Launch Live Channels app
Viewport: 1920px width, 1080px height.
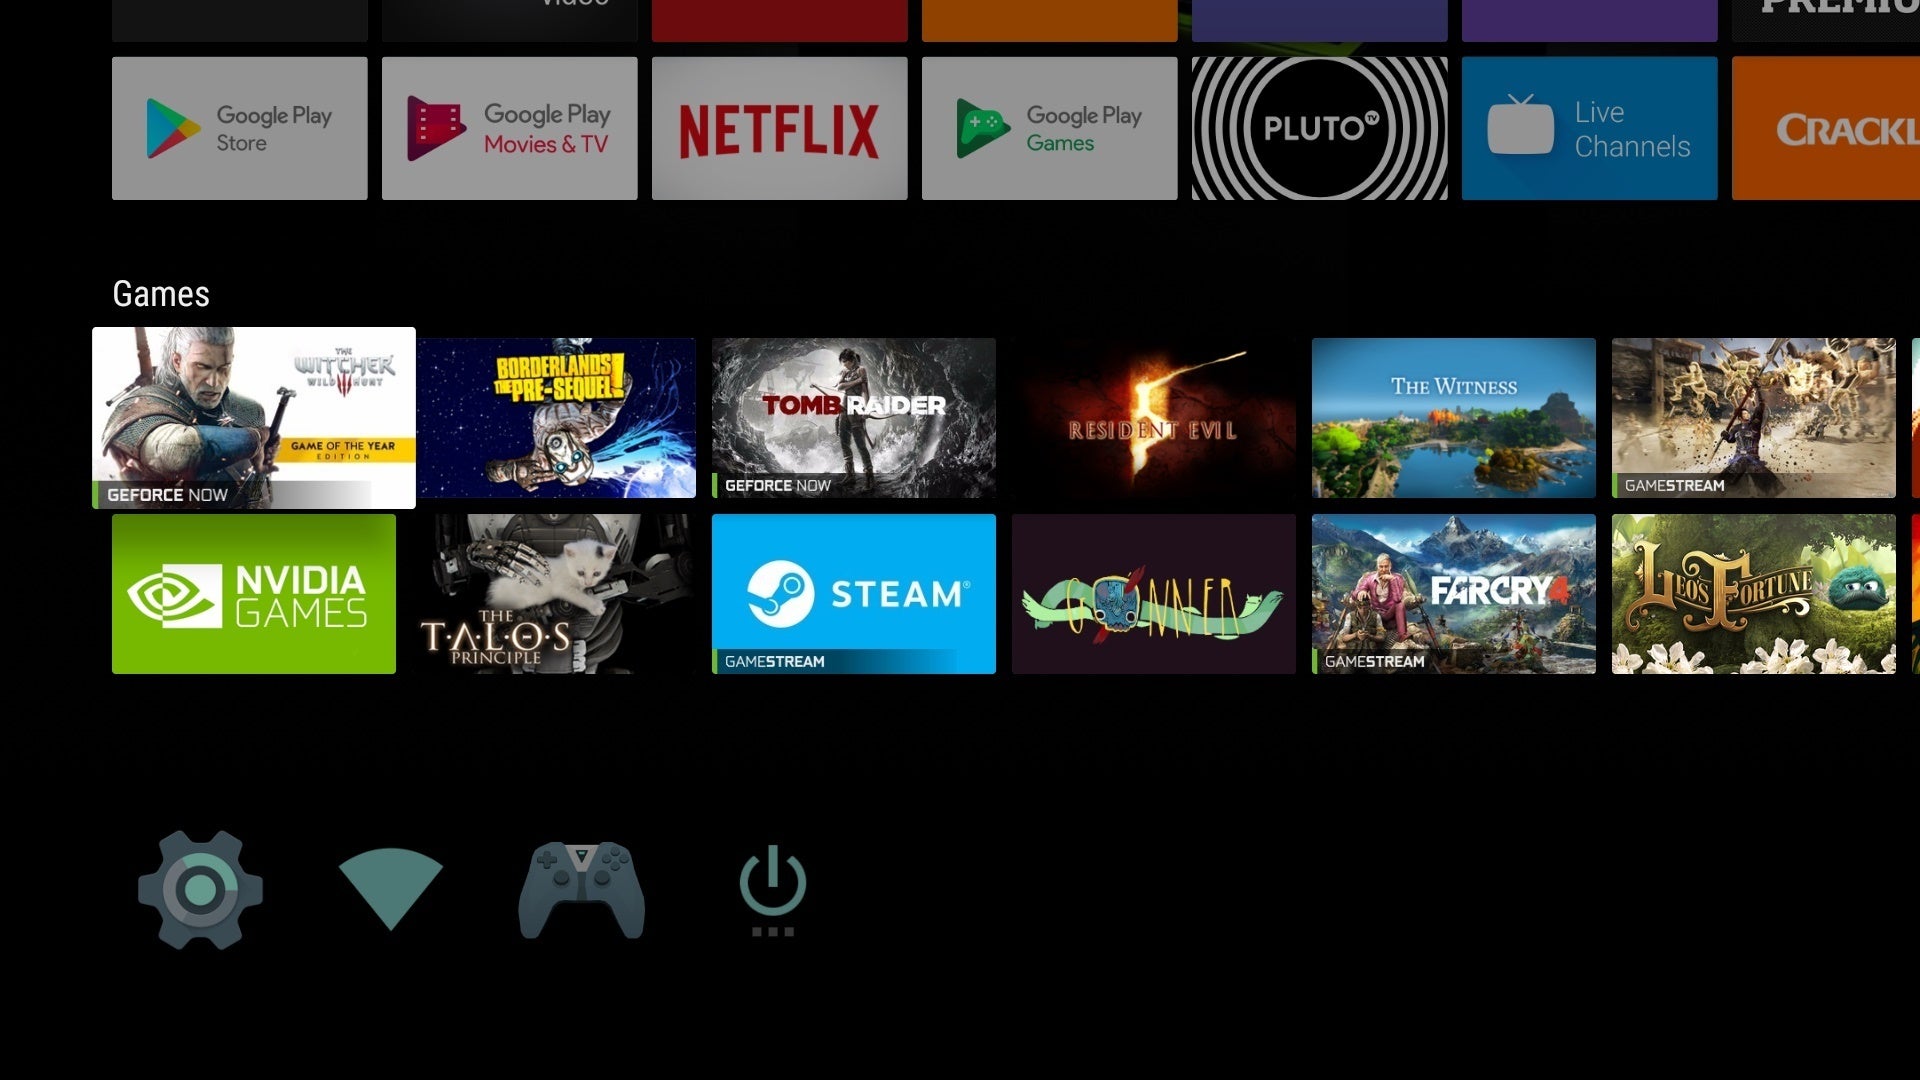[1590, 128]
